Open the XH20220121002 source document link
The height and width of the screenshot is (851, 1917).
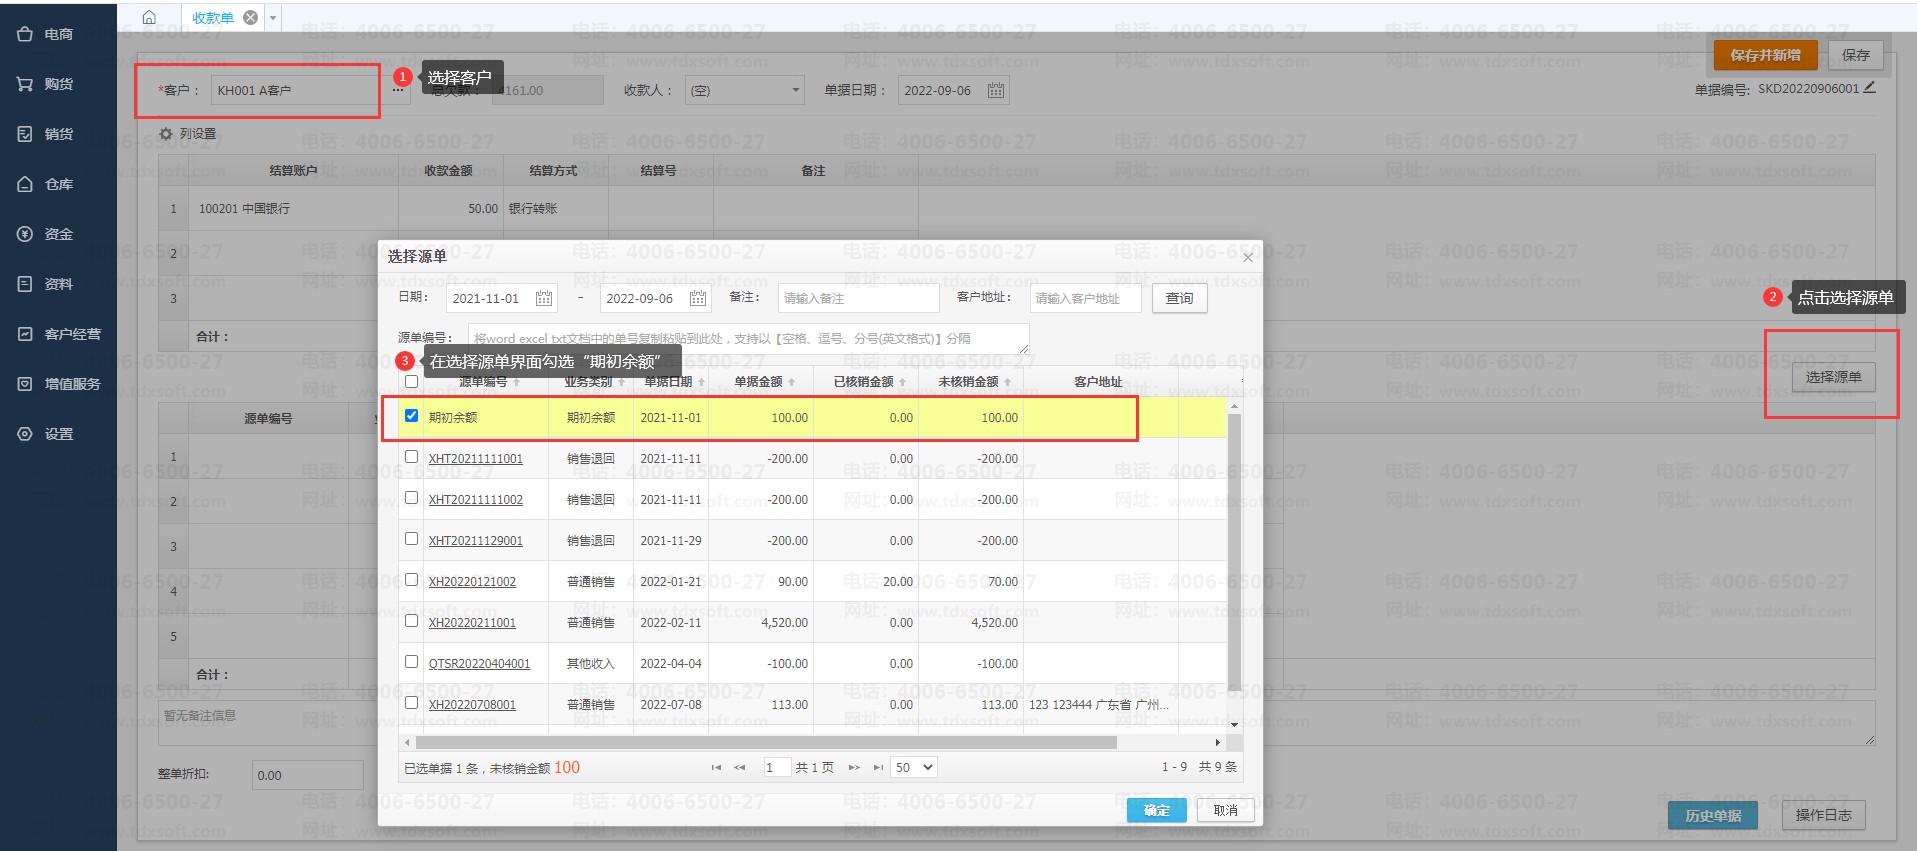click(x=472, y=582)
